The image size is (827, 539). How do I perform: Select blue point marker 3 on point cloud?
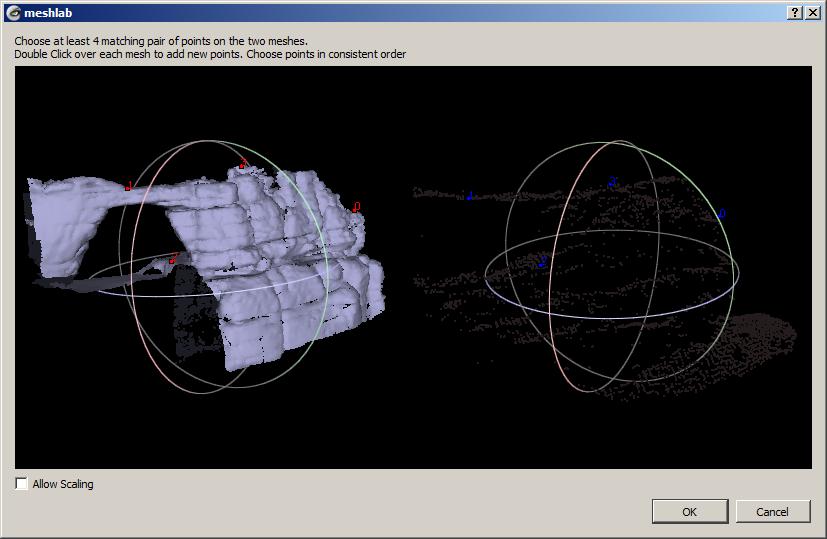(612, 182)
